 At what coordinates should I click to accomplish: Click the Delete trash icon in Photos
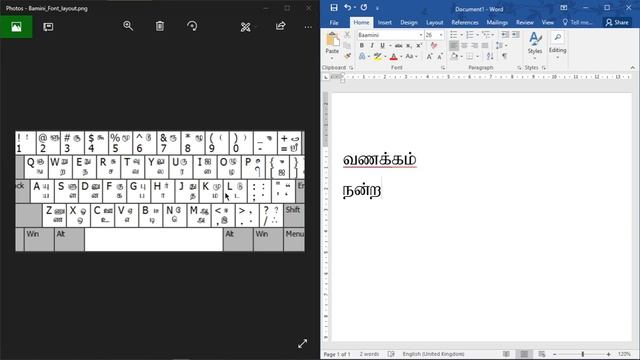click(160, 26)
